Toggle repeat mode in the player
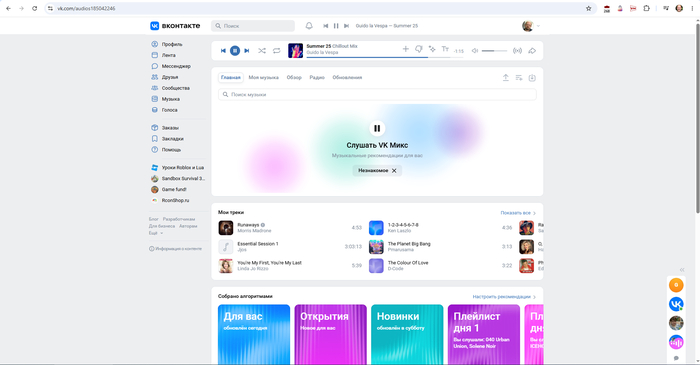The width and height of the screenshot is (700, 365). pos(277,51)
